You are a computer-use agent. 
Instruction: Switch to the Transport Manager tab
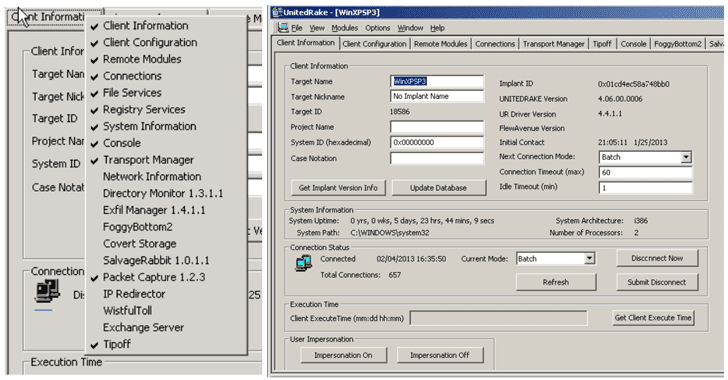(x=553, y=44)
